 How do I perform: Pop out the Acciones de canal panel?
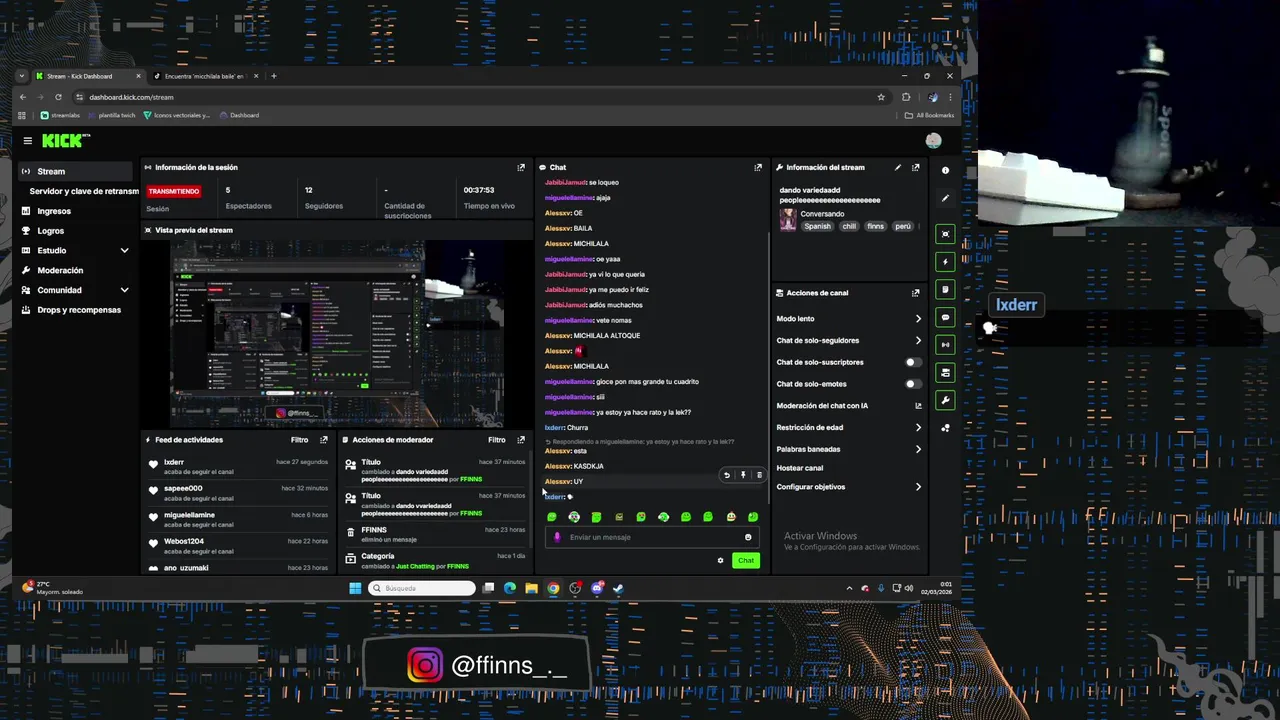(x=915, y=293)
